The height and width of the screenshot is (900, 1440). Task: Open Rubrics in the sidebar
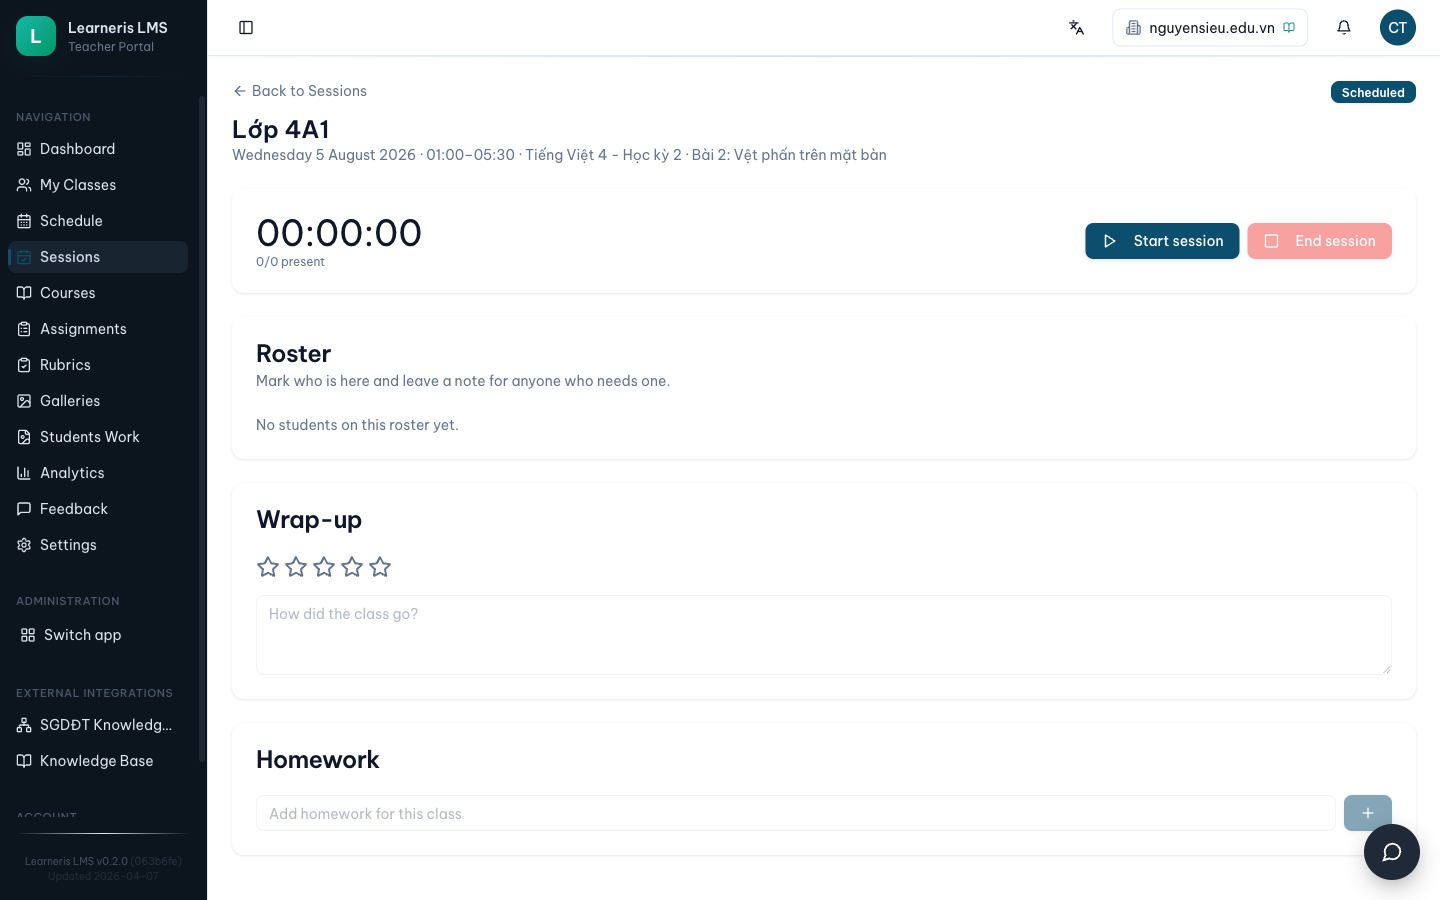click(98, 365)
